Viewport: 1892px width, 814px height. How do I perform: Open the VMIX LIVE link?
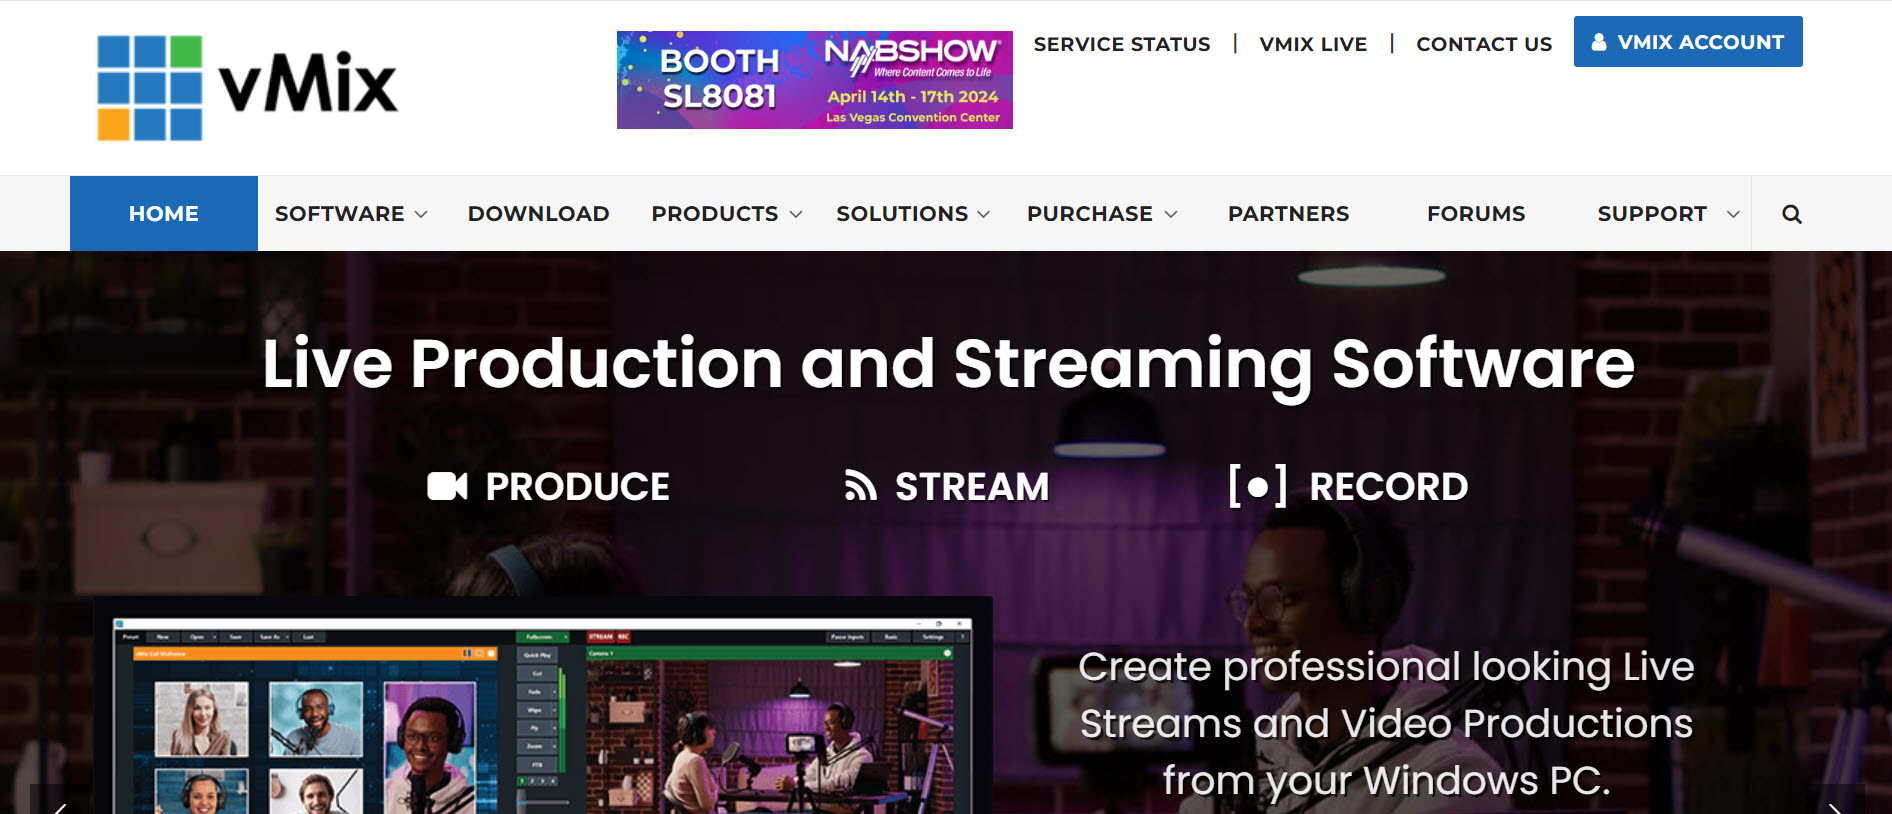[x=1313, y=44]
